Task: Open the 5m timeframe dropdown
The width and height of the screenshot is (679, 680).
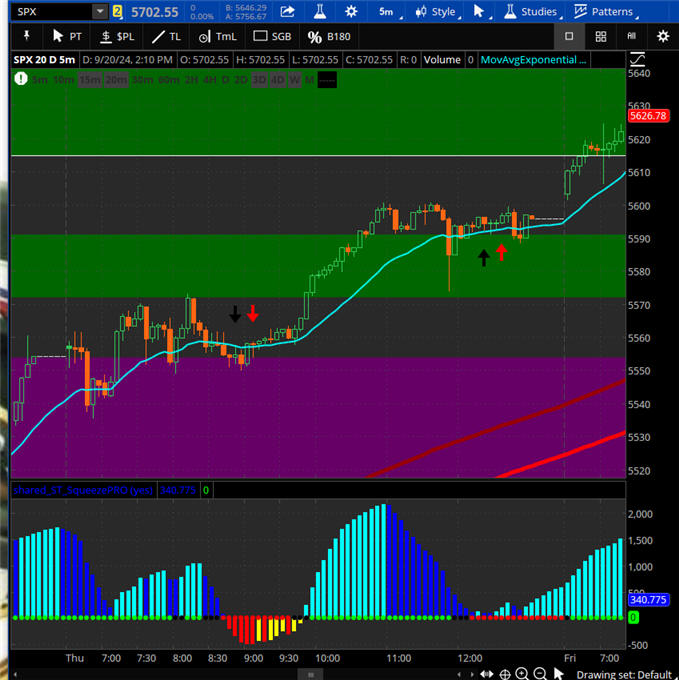Action: tap(392, 12)
